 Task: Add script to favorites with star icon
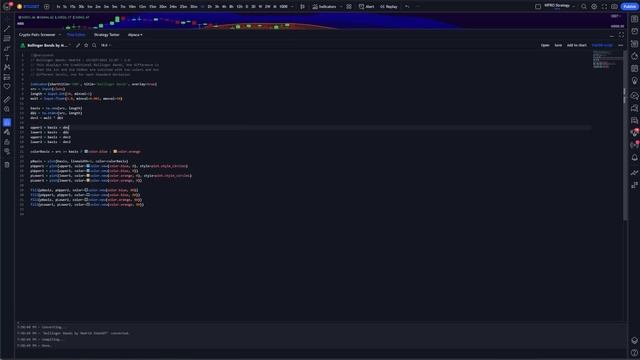86,45
